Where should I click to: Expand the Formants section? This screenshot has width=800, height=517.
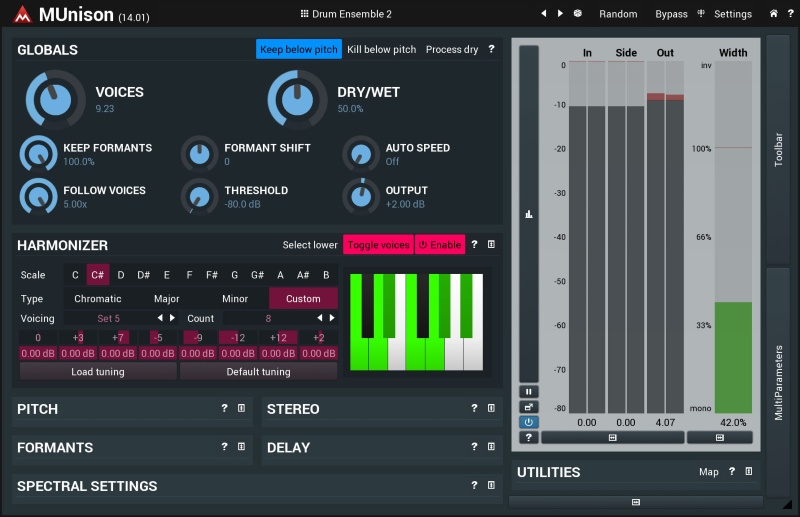pos(55,448)
